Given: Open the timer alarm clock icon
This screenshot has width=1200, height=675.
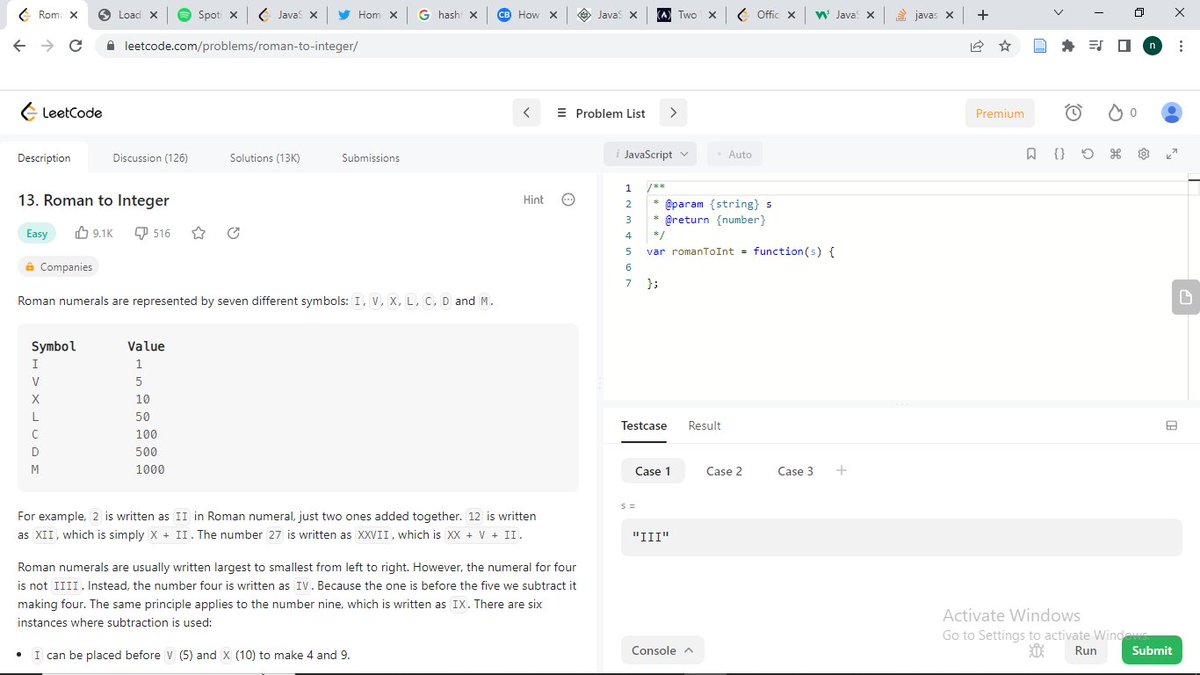Looking at the screenshot, I should [1073, 113].
